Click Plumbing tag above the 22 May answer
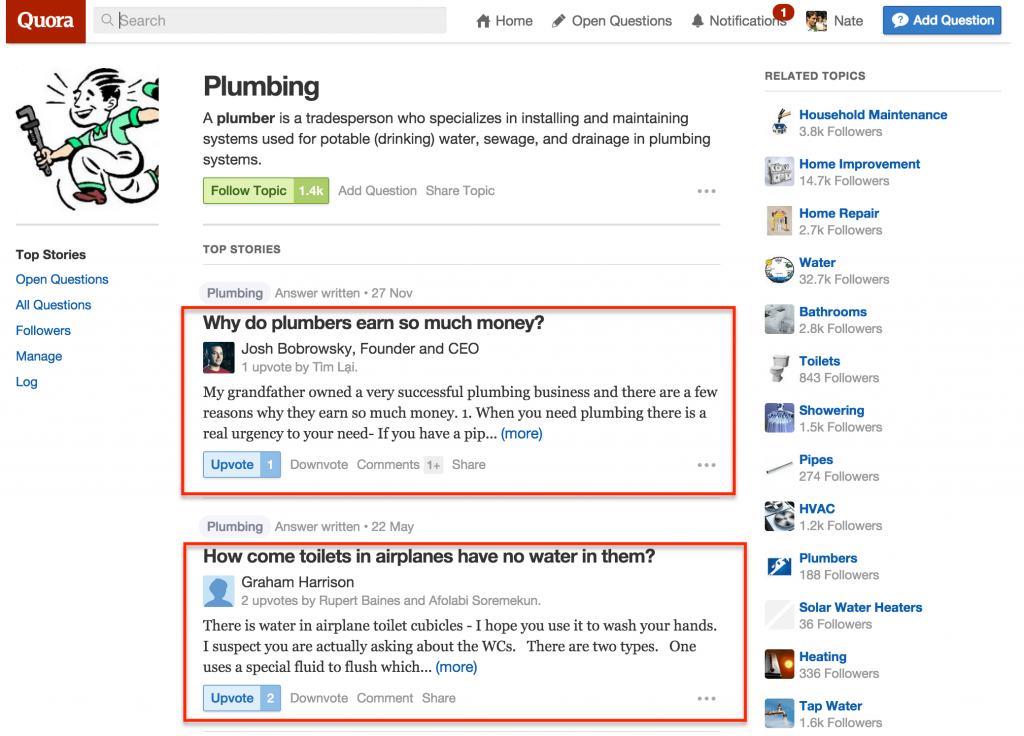 [x=234, y=527]
